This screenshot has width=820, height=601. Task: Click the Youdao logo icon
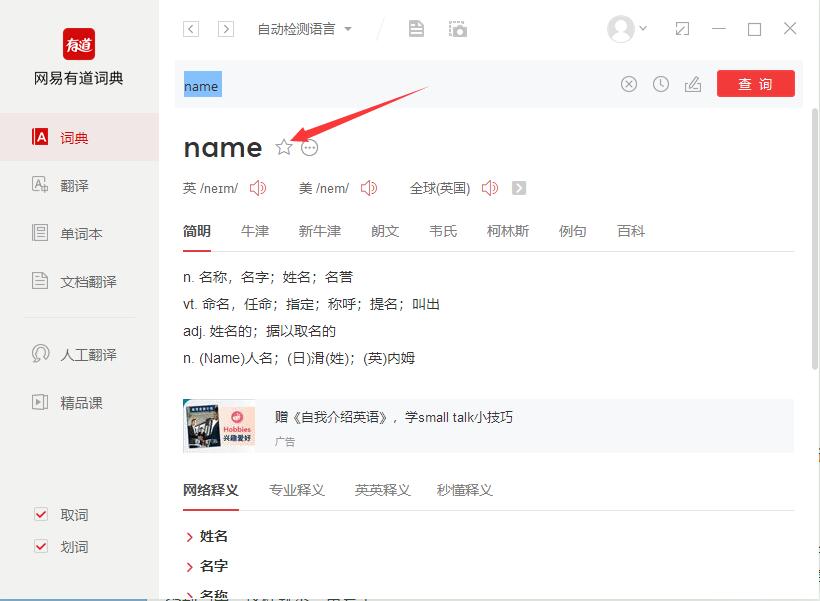79,44
